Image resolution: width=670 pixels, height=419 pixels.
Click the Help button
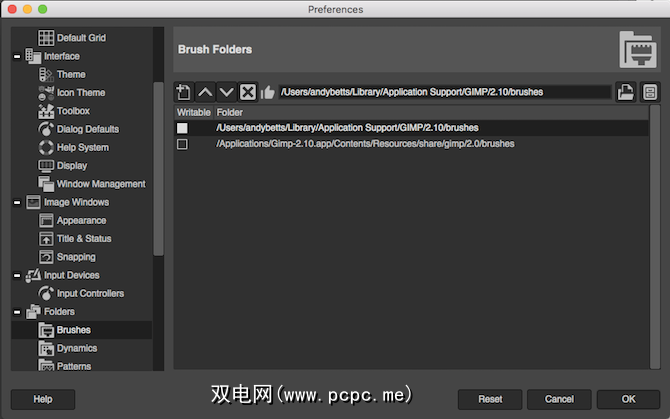tap(43, 399)
